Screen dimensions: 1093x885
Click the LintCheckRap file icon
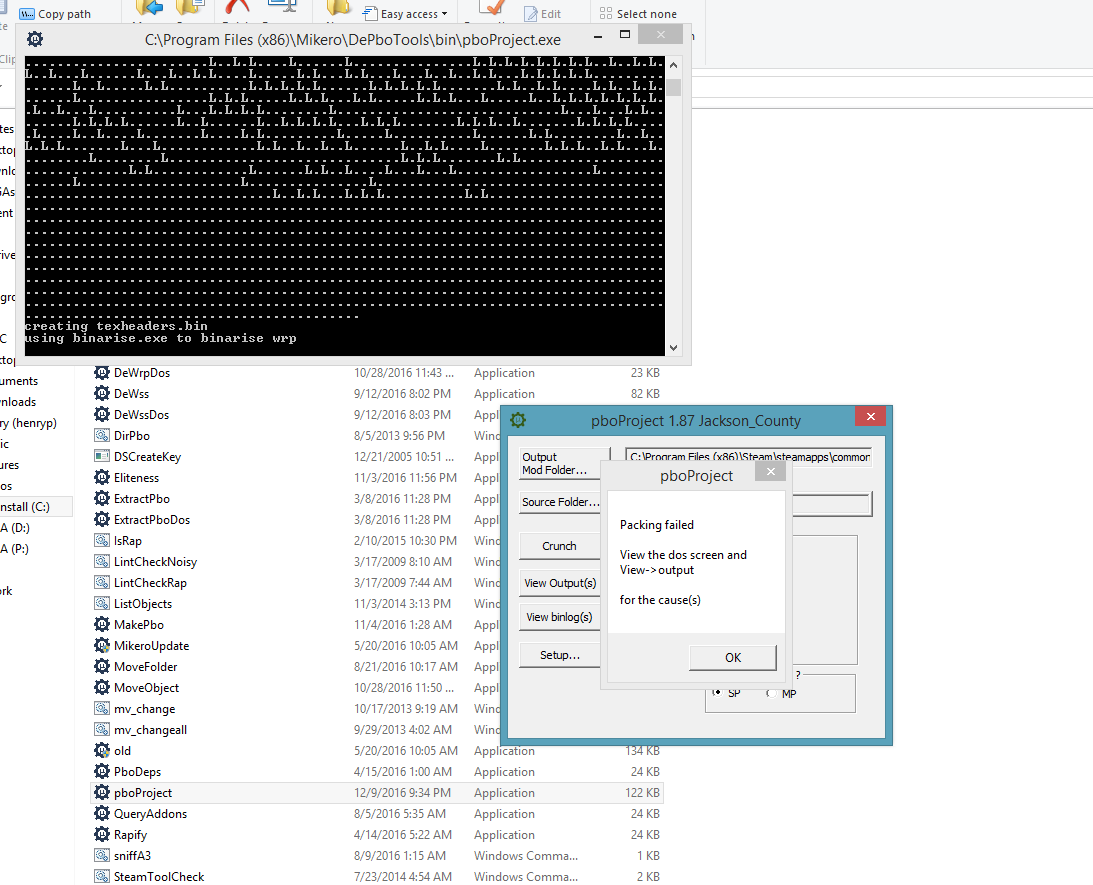point(102,583)
